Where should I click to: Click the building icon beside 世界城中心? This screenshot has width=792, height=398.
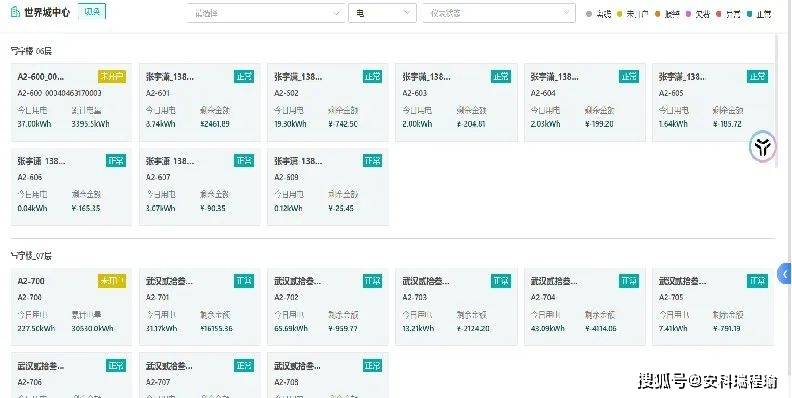point(15,12)
